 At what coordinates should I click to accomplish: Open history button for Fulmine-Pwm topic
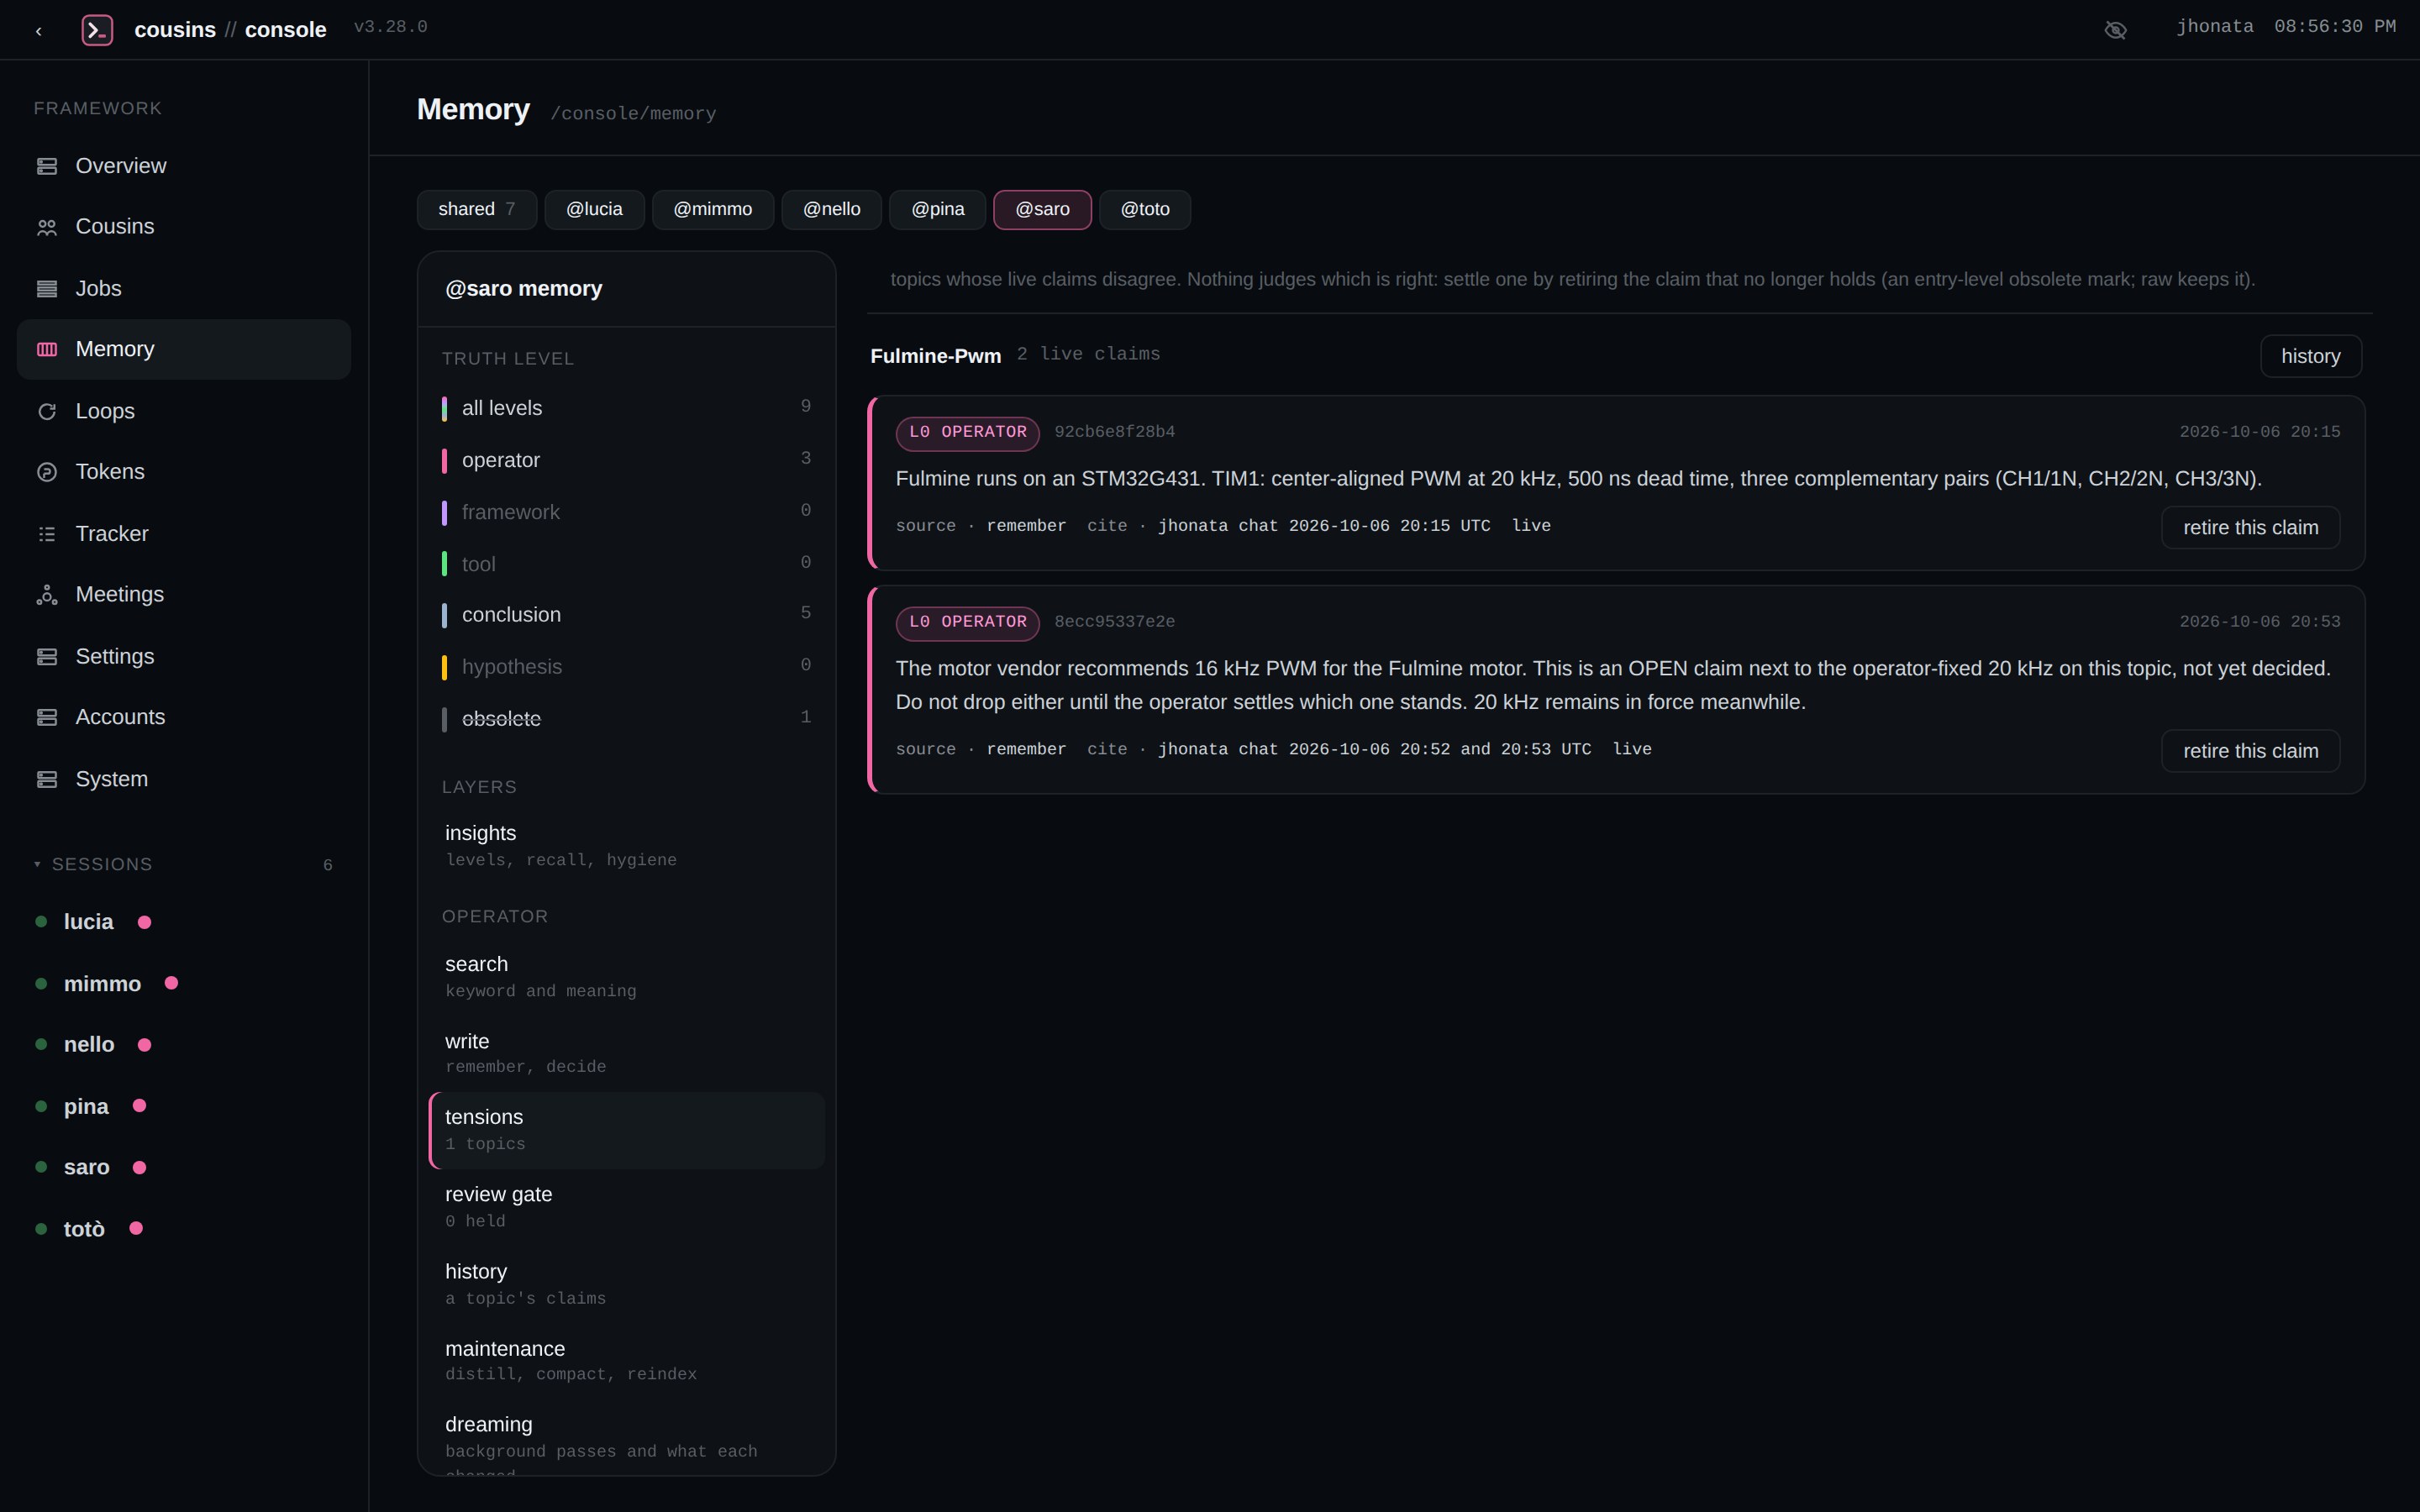(2310, 356)
